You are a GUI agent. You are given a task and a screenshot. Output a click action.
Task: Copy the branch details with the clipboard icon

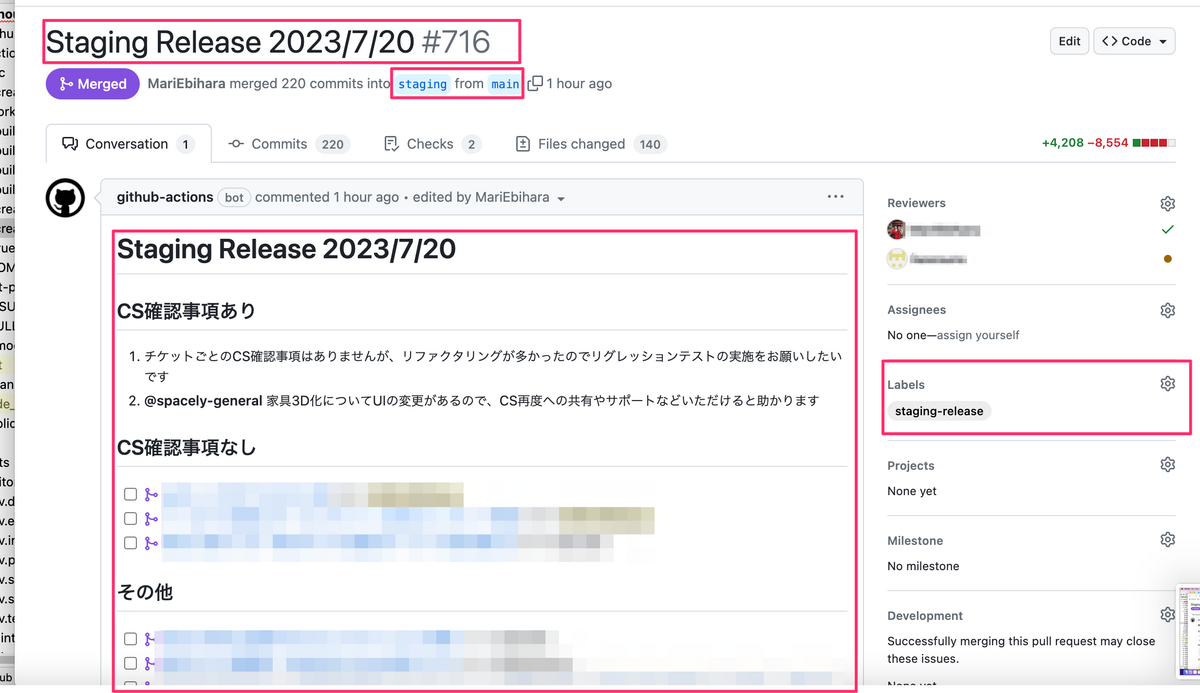tap(537, 83)
